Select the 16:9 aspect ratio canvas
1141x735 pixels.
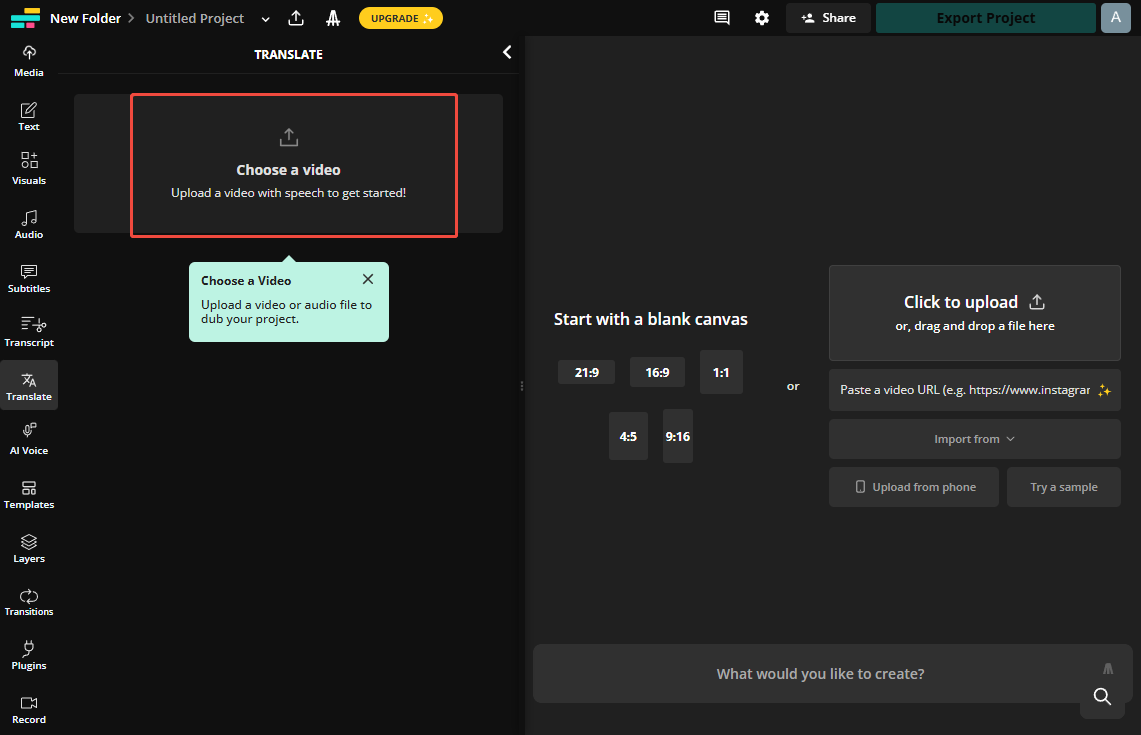[x=657, y=372]
